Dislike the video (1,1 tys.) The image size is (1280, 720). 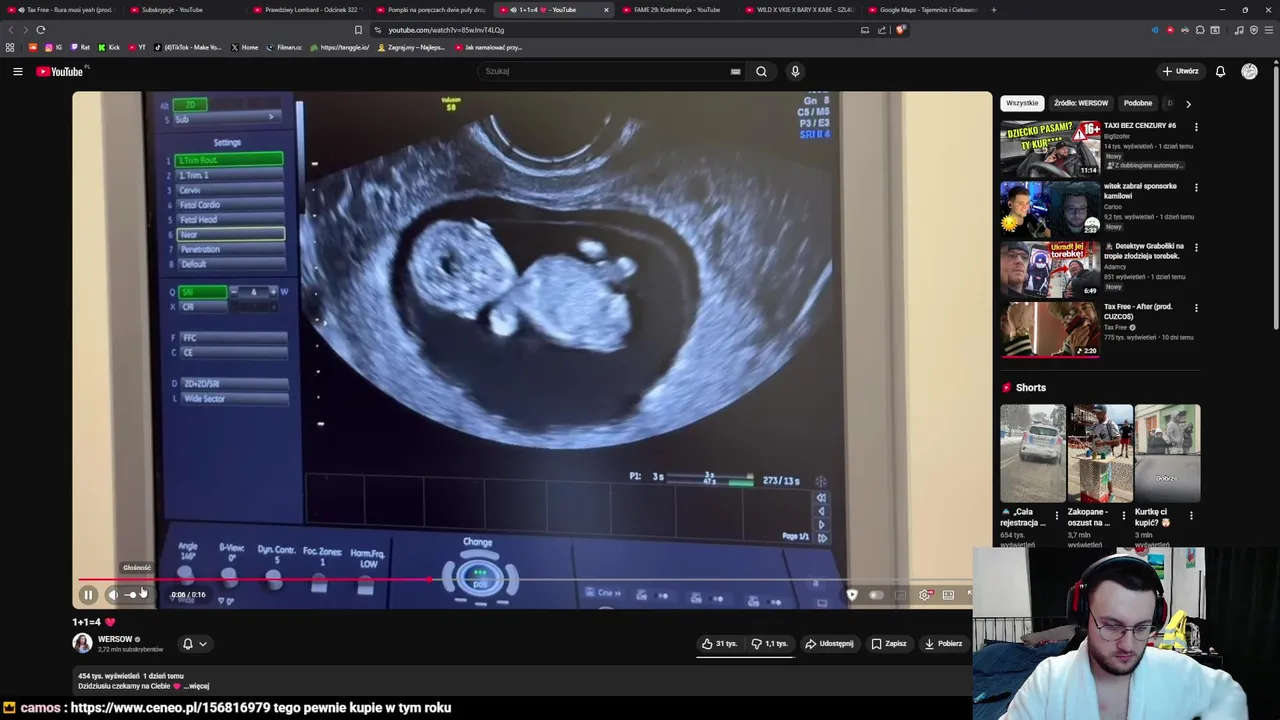pos(770,644)
